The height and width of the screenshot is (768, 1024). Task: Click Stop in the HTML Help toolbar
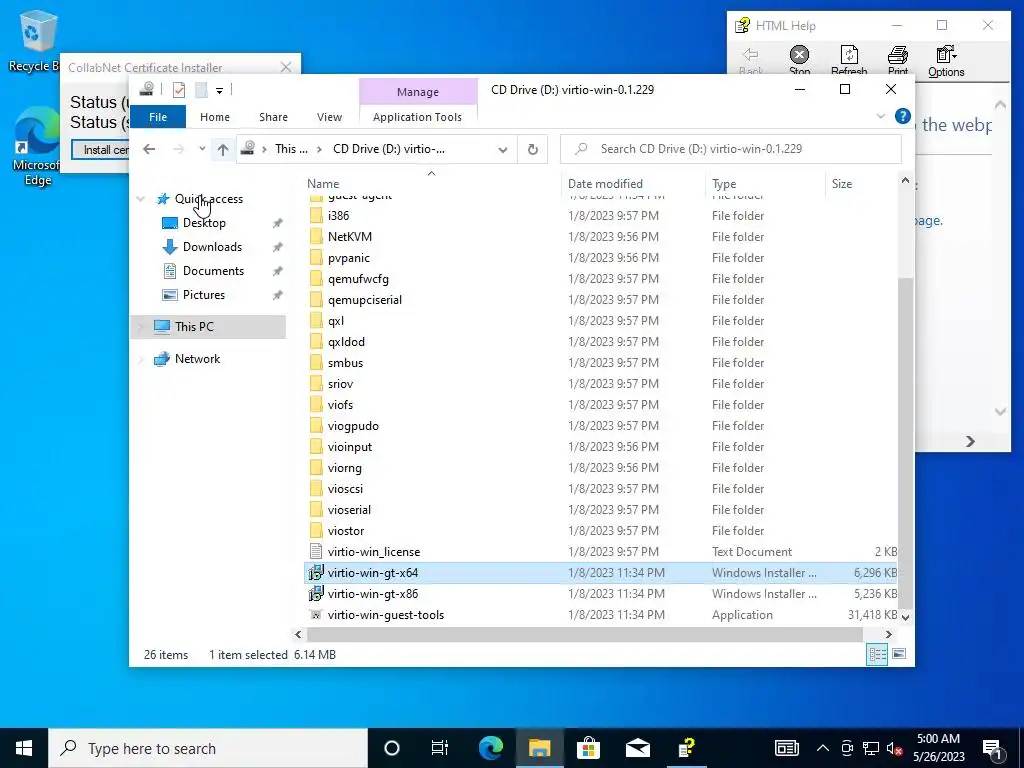tap(799, 60)
